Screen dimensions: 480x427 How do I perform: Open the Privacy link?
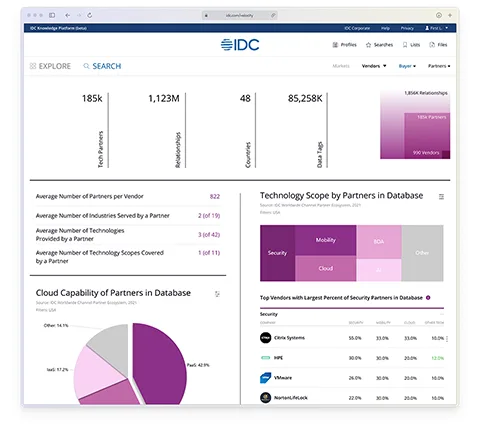407,28
